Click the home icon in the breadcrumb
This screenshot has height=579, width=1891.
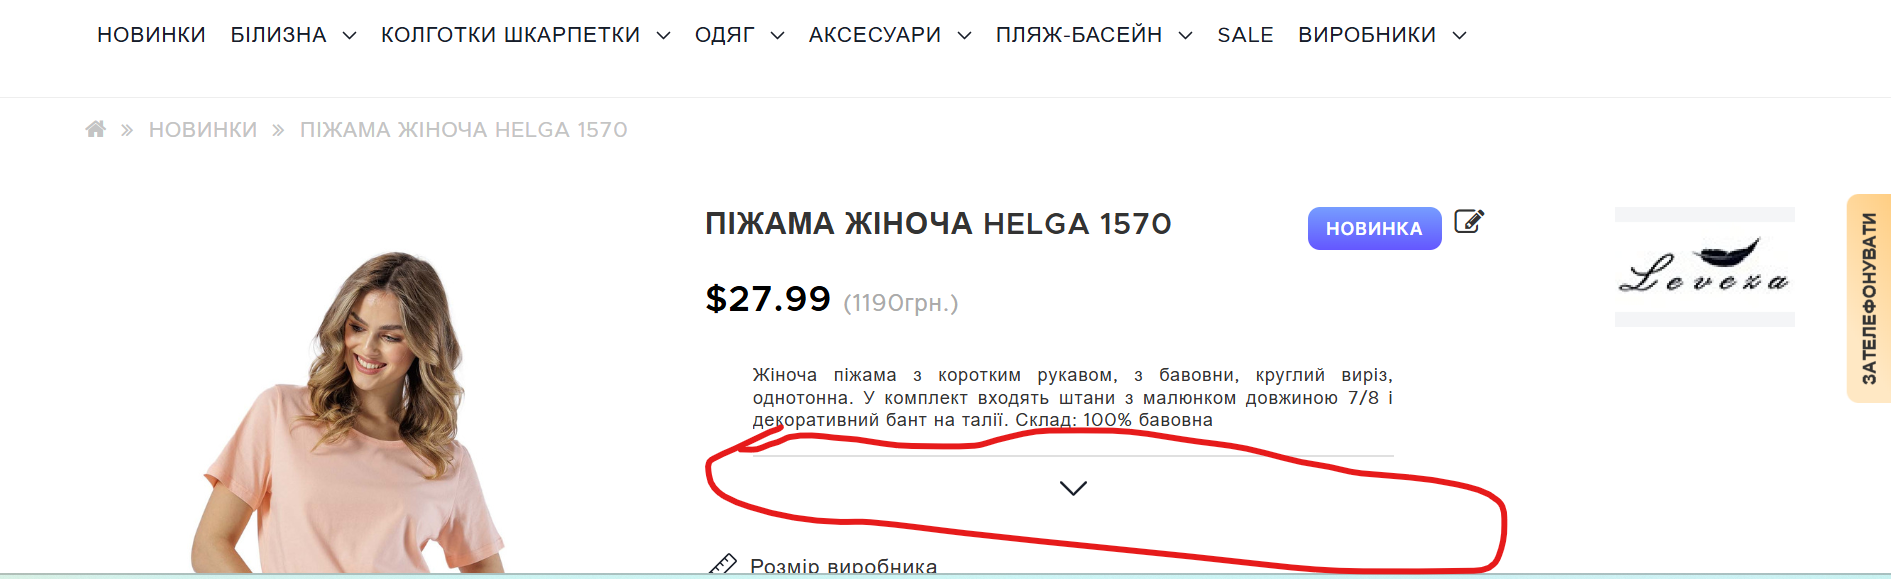pos(96,129)
